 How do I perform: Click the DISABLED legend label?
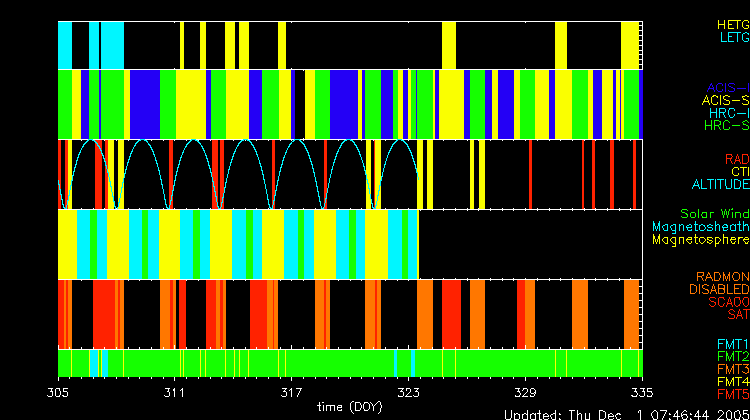point(717,290)
